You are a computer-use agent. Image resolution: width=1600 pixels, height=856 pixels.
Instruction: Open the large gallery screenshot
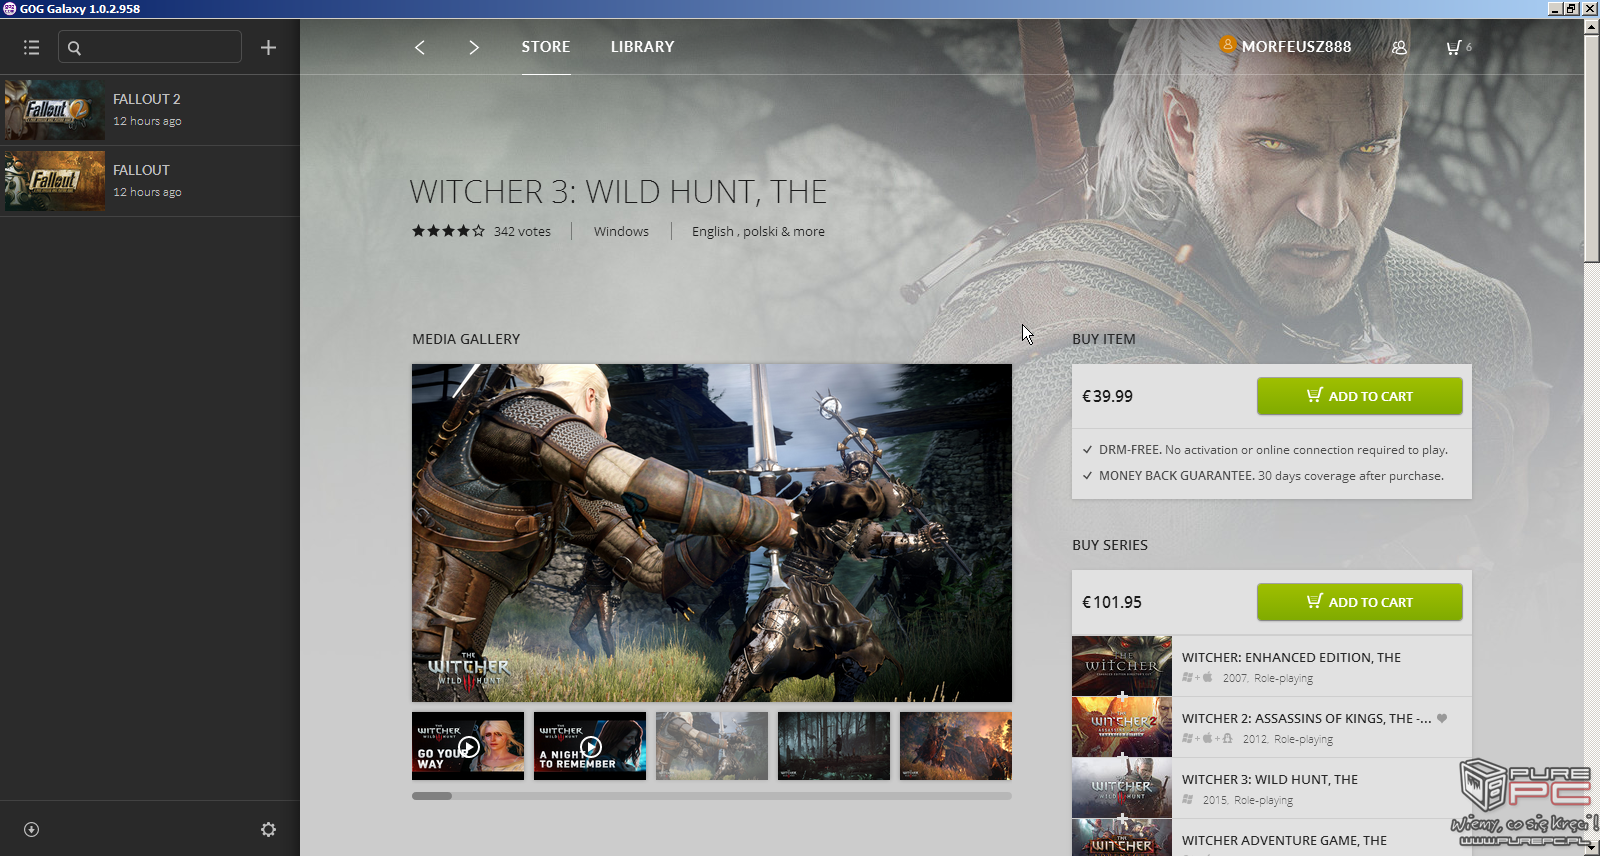pyautogui.click(x=712, y=533)
